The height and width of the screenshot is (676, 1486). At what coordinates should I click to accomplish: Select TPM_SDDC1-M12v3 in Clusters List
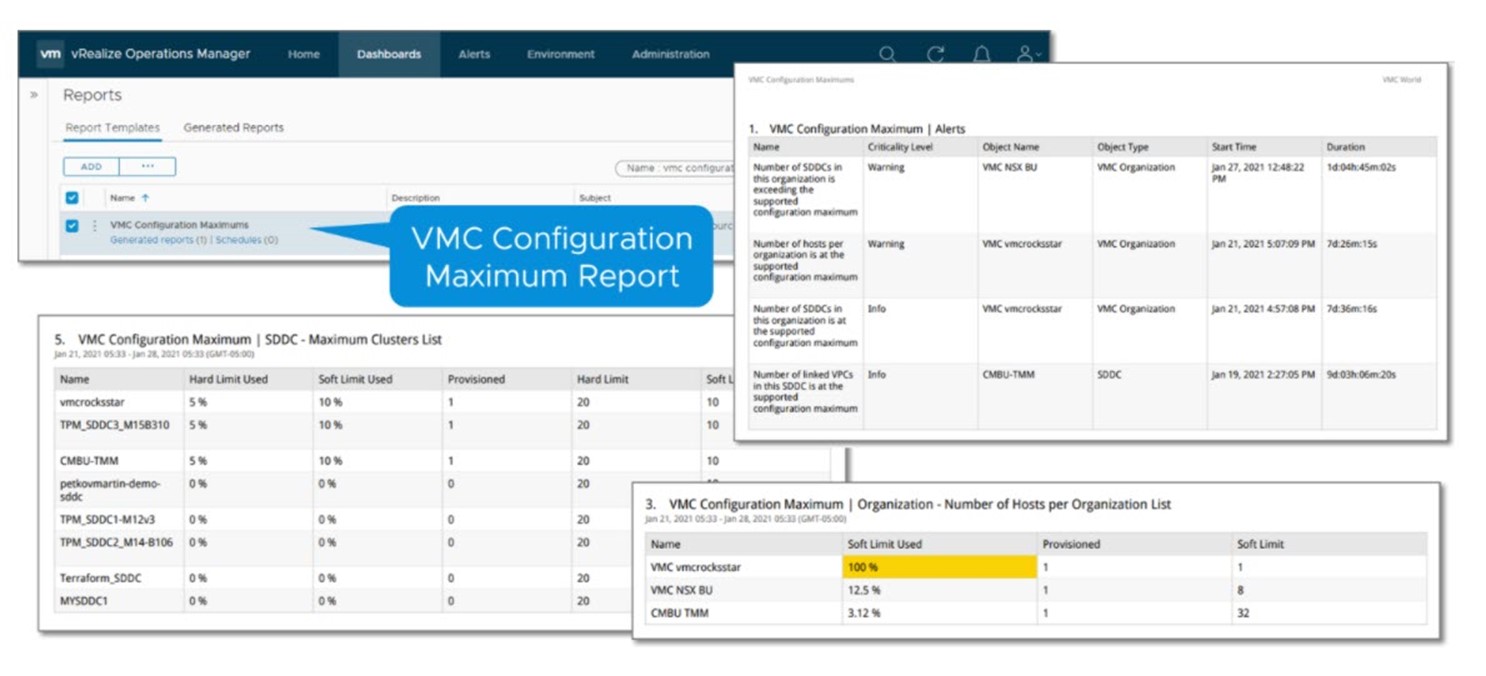pos(106,520)
